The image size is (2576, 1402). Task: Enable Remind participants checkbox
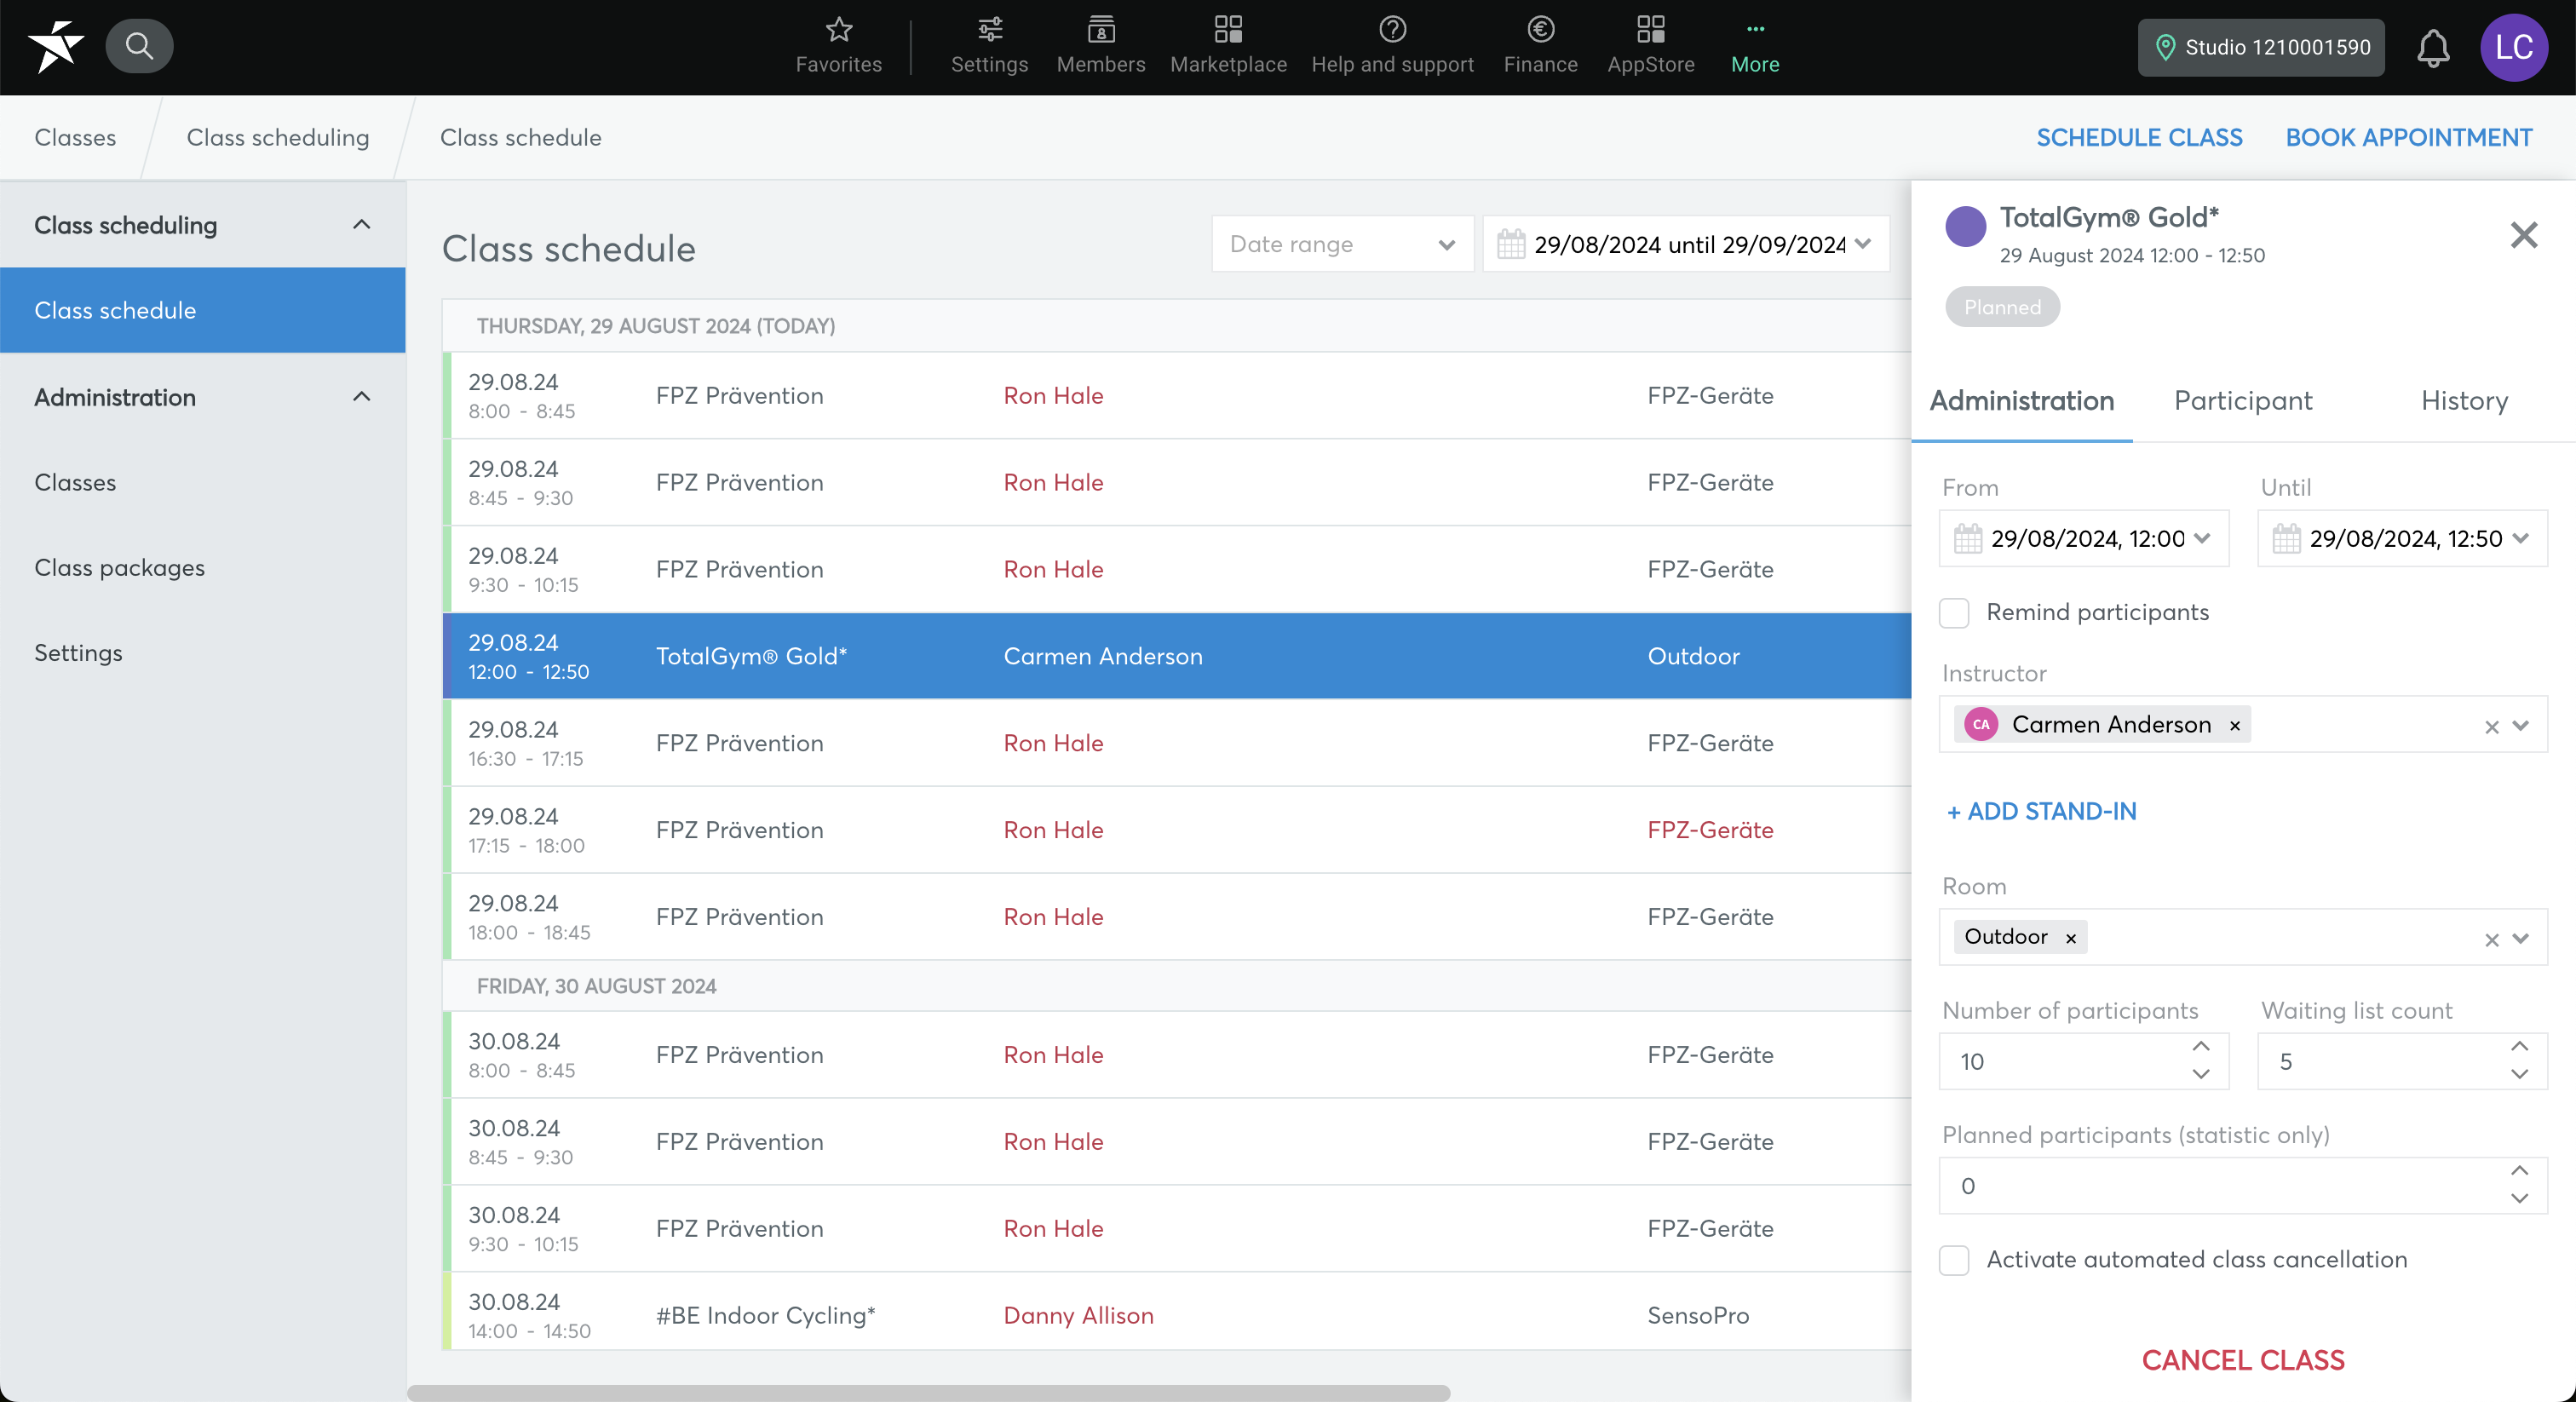[x=1954, y=613]
